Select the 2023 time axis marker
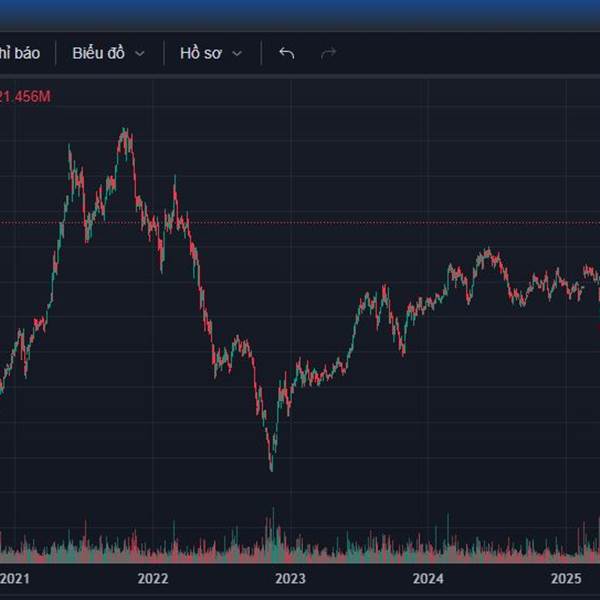The height and width of the screenshot is (600, 600). click(290, 578)
